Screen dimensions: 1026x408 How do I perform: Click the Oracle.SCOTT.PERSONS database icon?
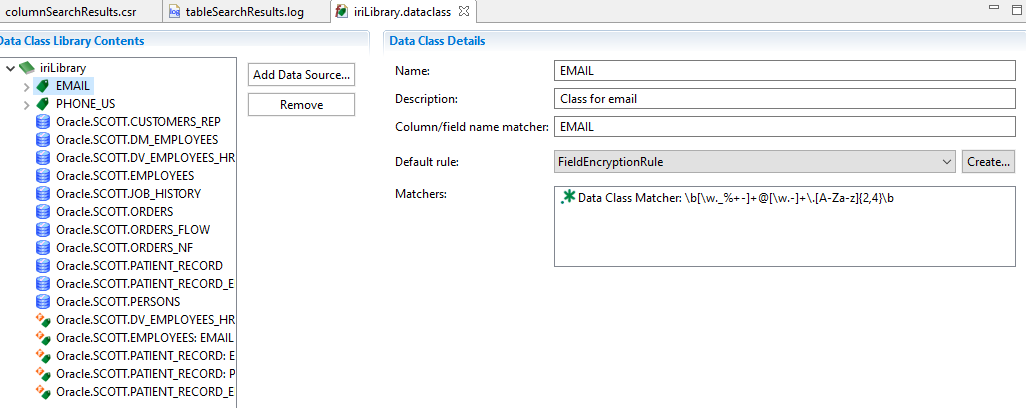point(42,301)
